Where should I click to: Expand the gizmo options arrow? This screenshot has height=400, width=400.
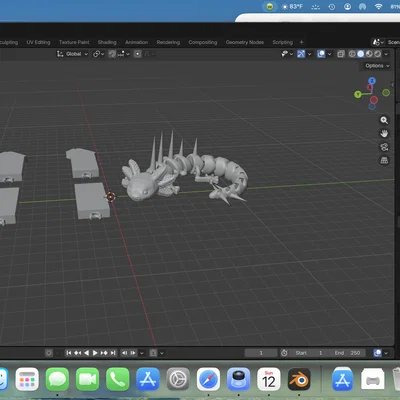tap(310, 54)
